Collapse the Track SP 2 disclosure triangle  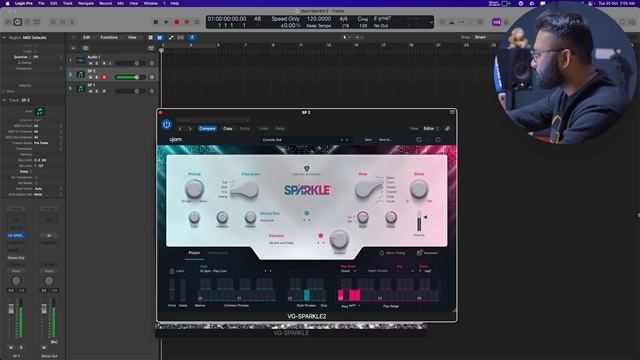click(4, 100)
